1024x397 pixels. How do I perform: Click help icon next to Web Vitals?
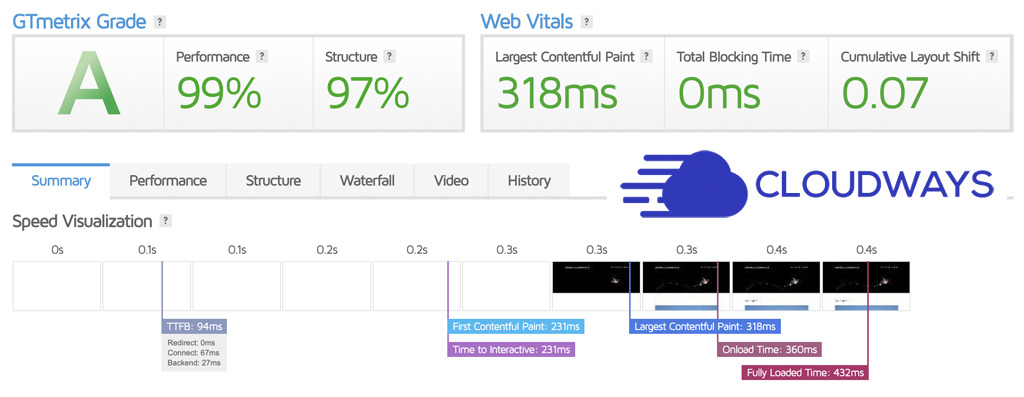pyautogui.click(x=586, y=22)
